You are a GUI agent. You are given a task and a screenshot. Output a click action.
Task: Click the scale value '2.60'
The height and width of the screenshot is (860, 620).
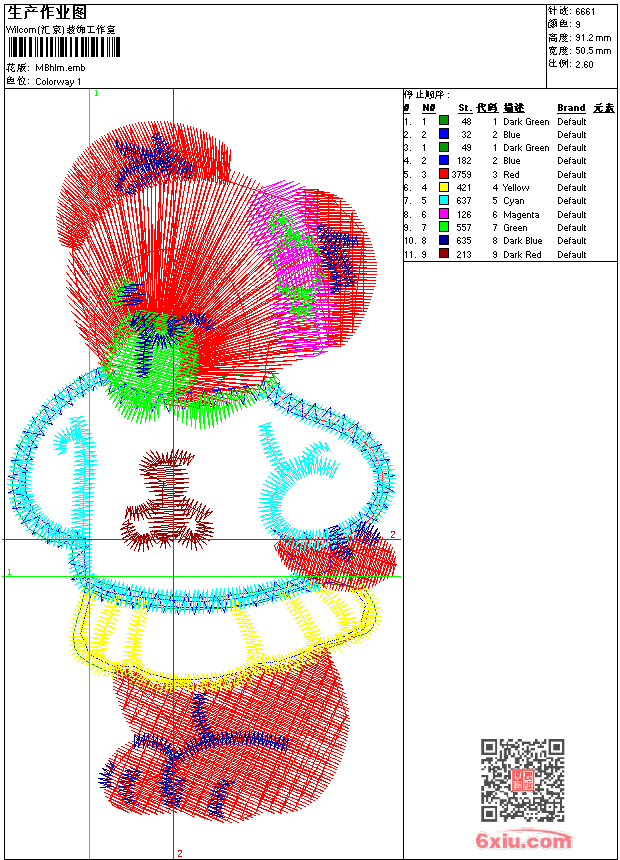click(584, 64)
